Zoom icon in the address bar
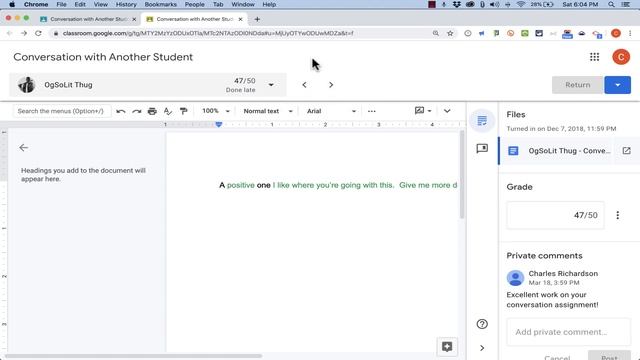Viewport: 640px width, 360px height. (x=436, y=33)
